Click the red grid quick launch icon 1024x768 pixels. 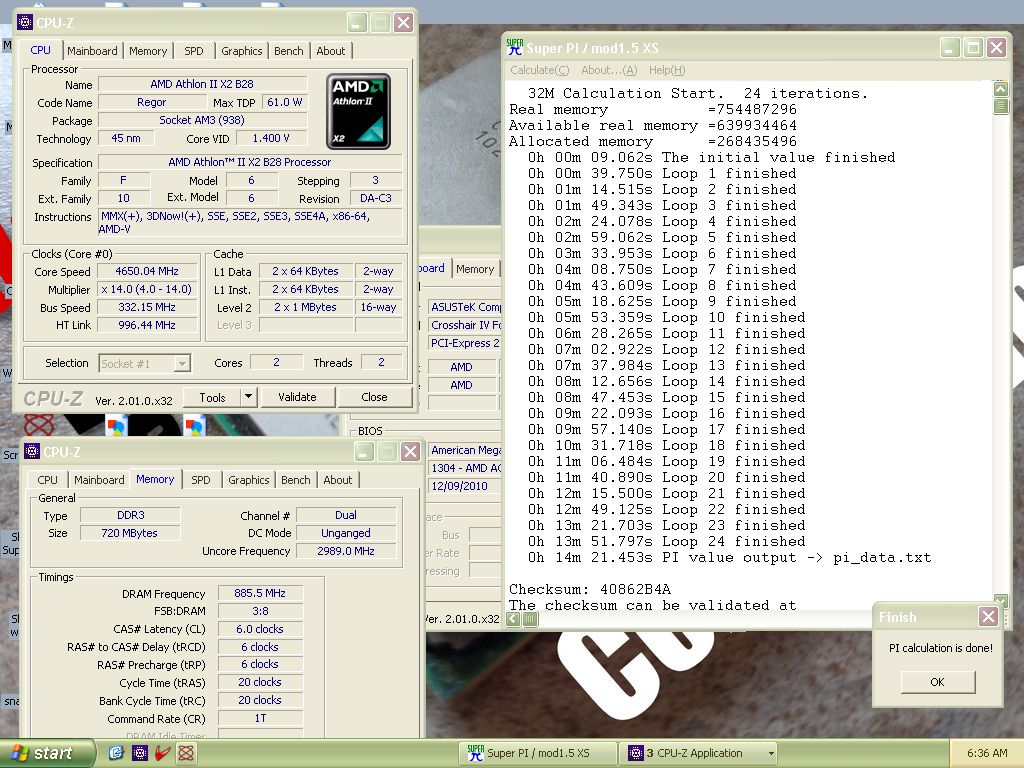[186, 753]
